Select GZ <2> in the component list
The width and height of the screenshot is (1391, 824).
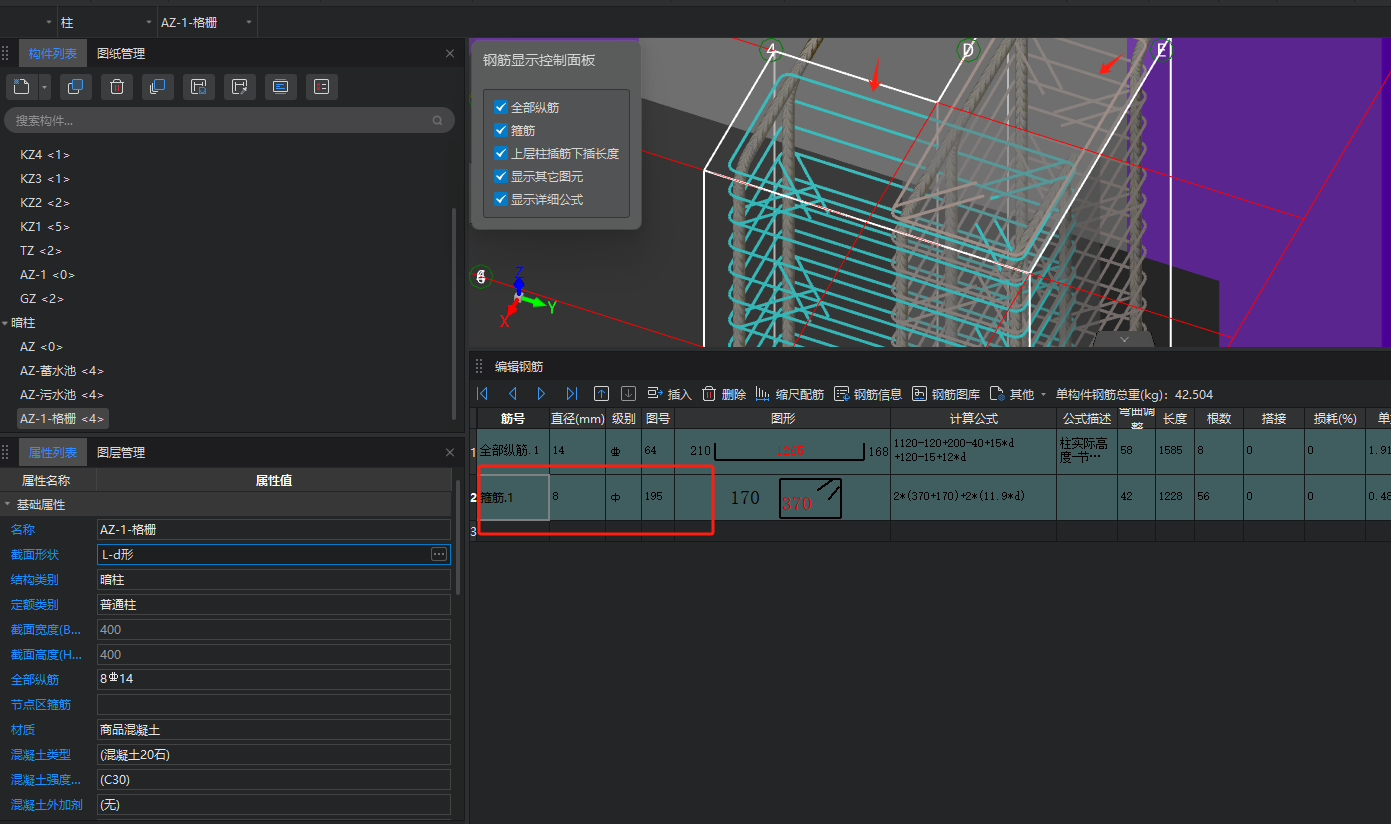coord(42,299)
